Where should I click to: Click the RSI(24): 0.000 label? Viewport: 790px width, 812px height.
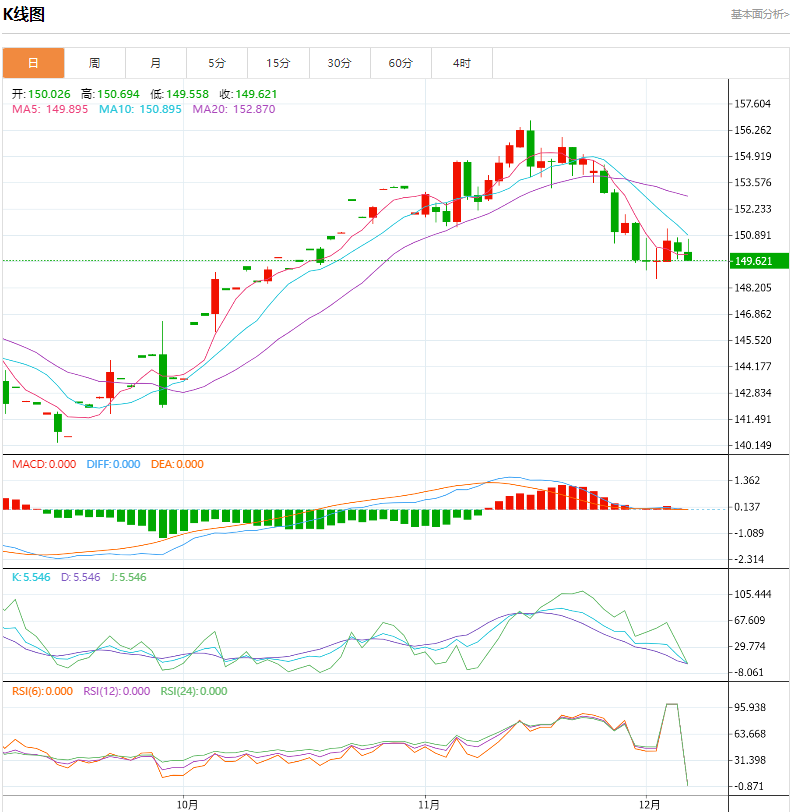click(194, 691)
